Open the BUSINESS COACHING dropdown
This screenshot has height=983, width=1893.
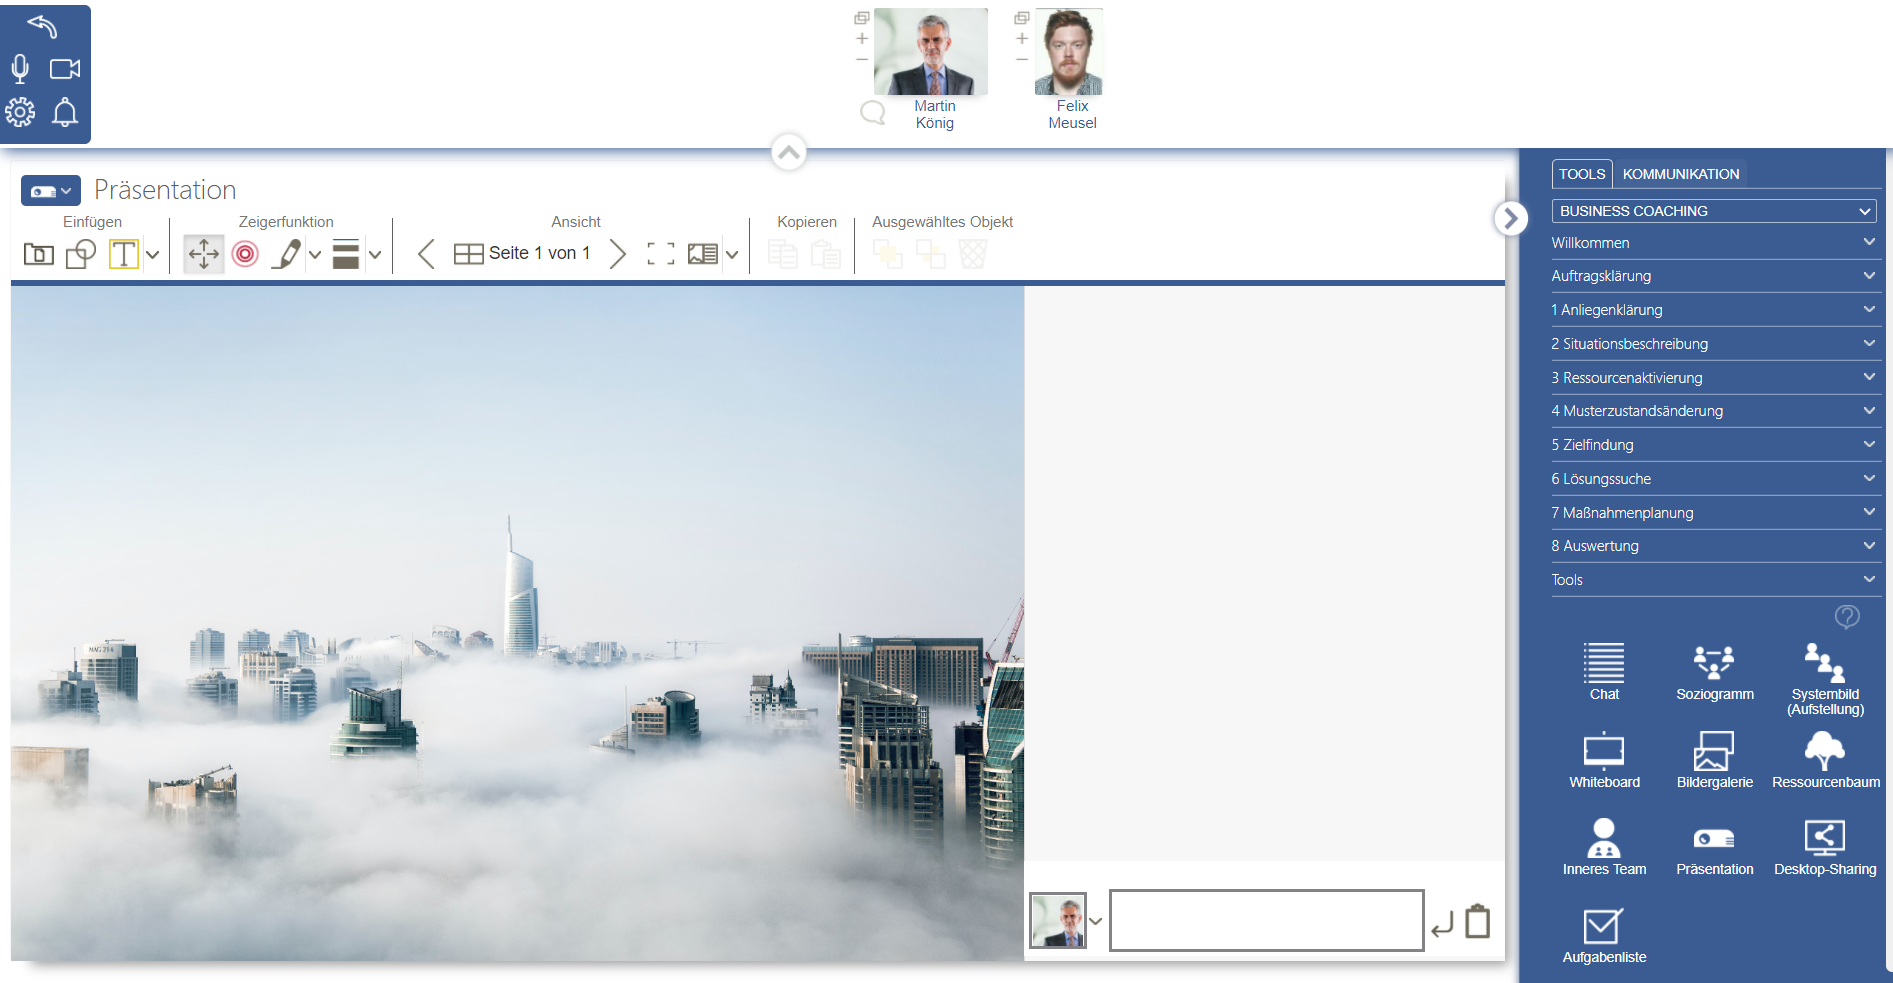pyautogui.click(x=1714, y=211)
